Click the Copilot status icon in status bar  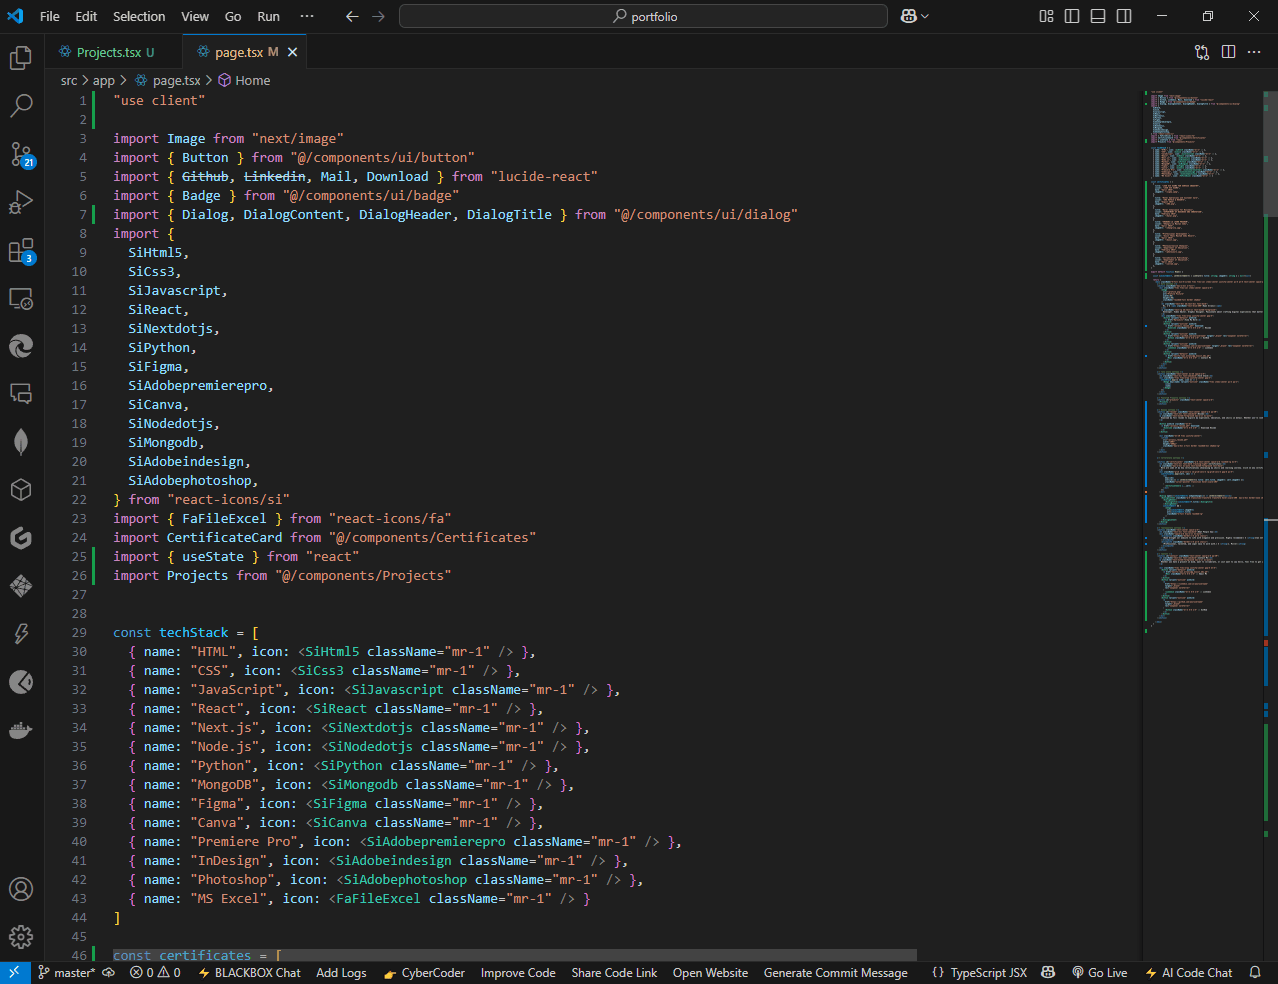point(1048,973)
